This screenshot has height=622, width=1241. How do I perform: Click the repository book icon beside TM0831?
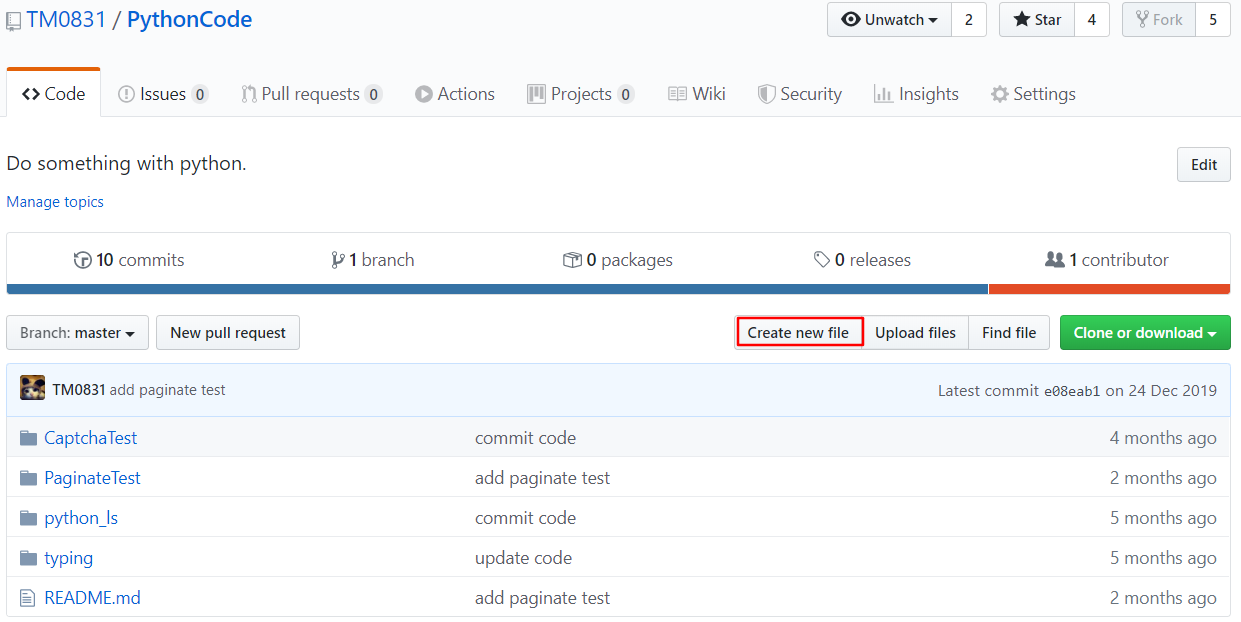[14, 20]
